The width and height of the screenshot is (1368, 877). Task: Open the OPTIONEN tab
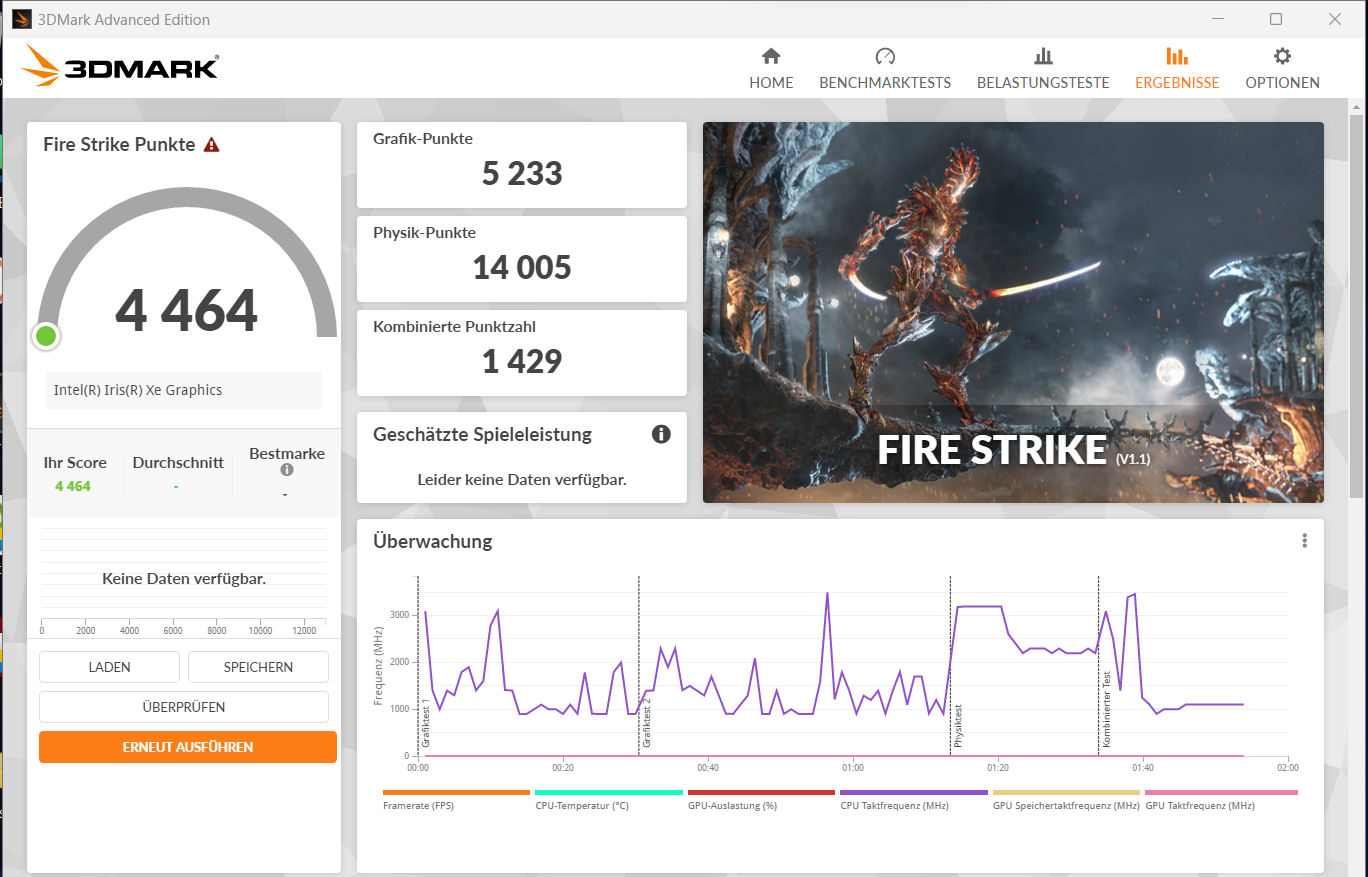[x=1282, y=83]
